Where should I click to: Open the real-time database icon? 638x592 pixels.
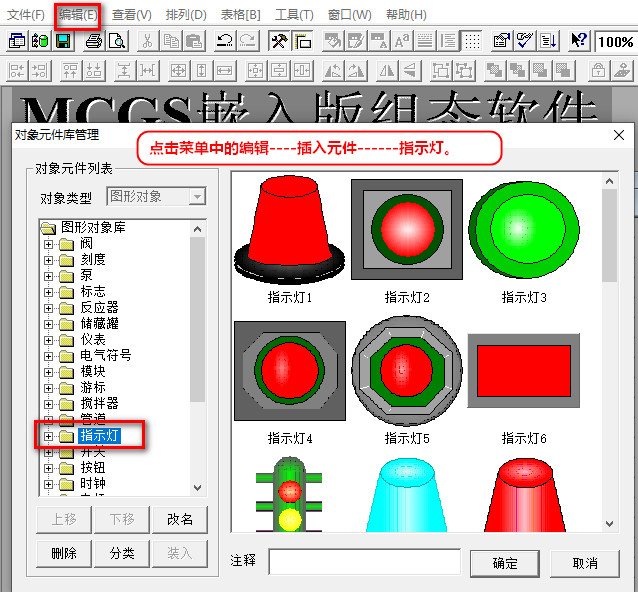40,41
